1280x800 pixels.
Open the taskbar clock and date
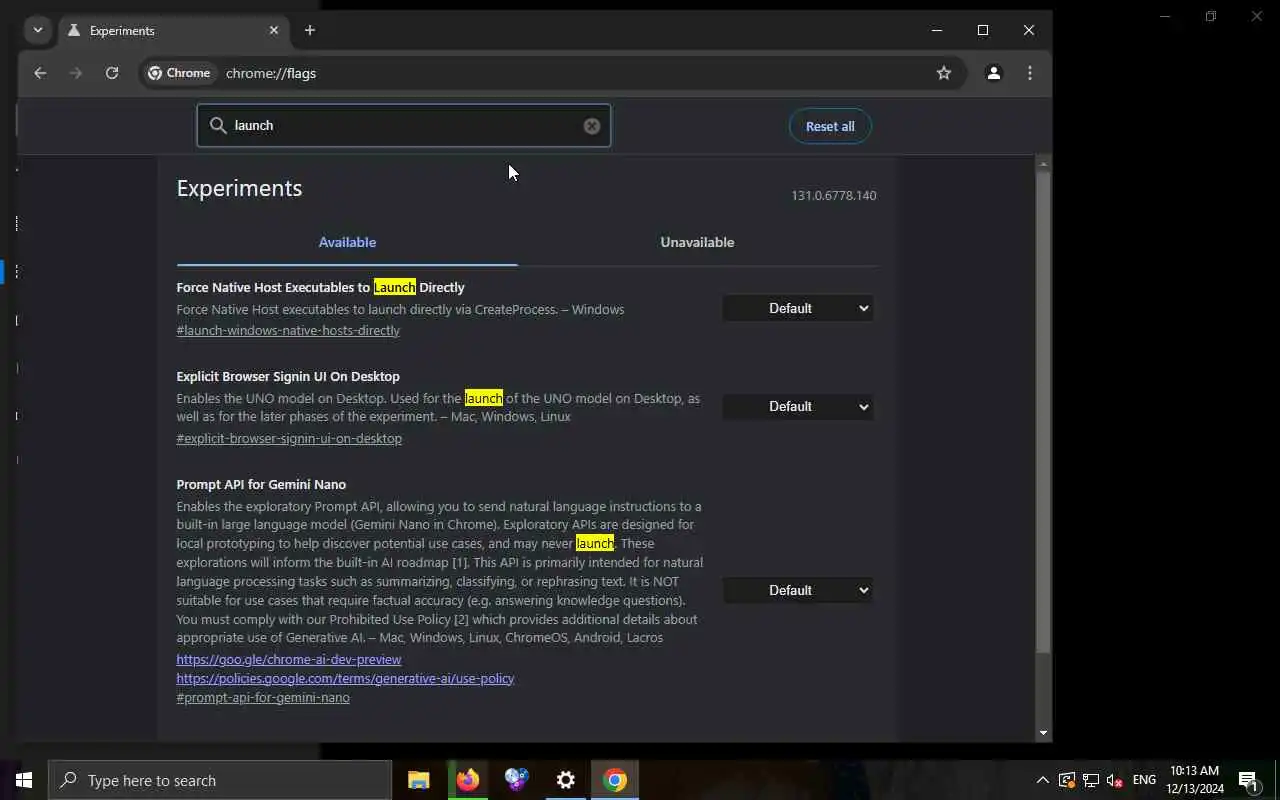click(1194, 780)
